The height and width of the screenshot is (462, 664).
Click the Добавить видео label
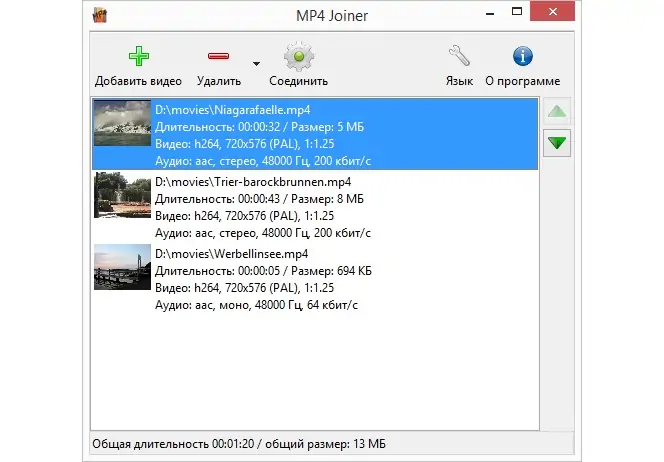pos(138,81)
